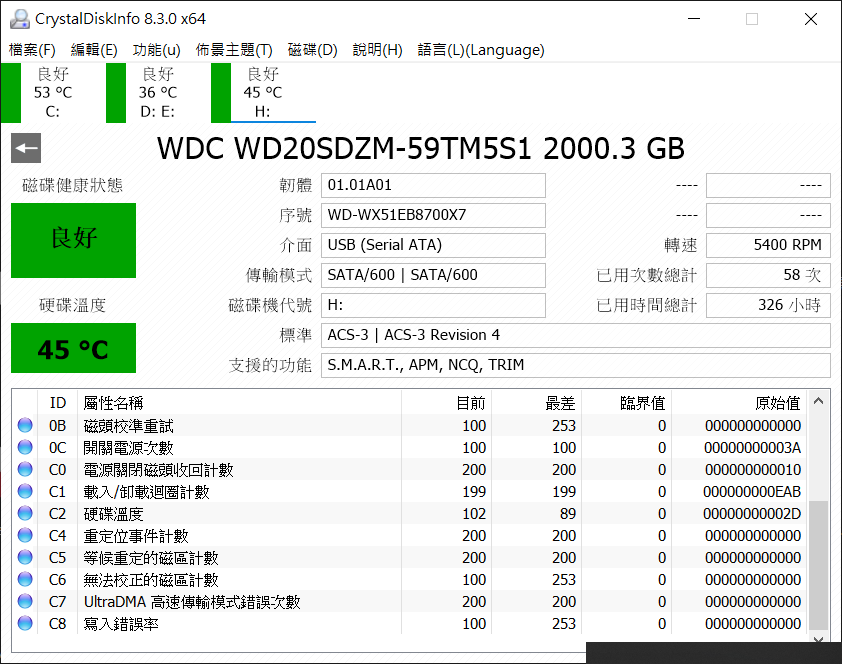
Task: Click the blue status orb for row C1
Action: pyautogui.click(x=25, y=491)
